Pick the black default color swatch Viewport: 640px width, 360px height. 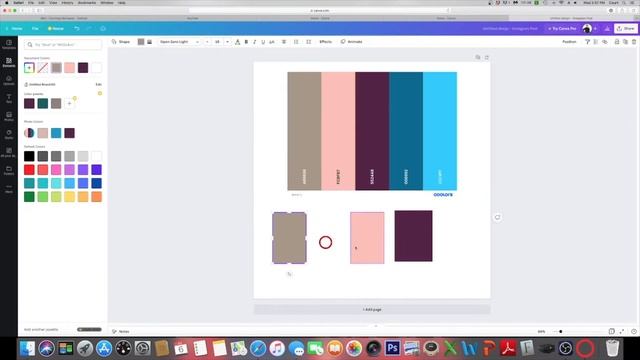click(29, 156)
